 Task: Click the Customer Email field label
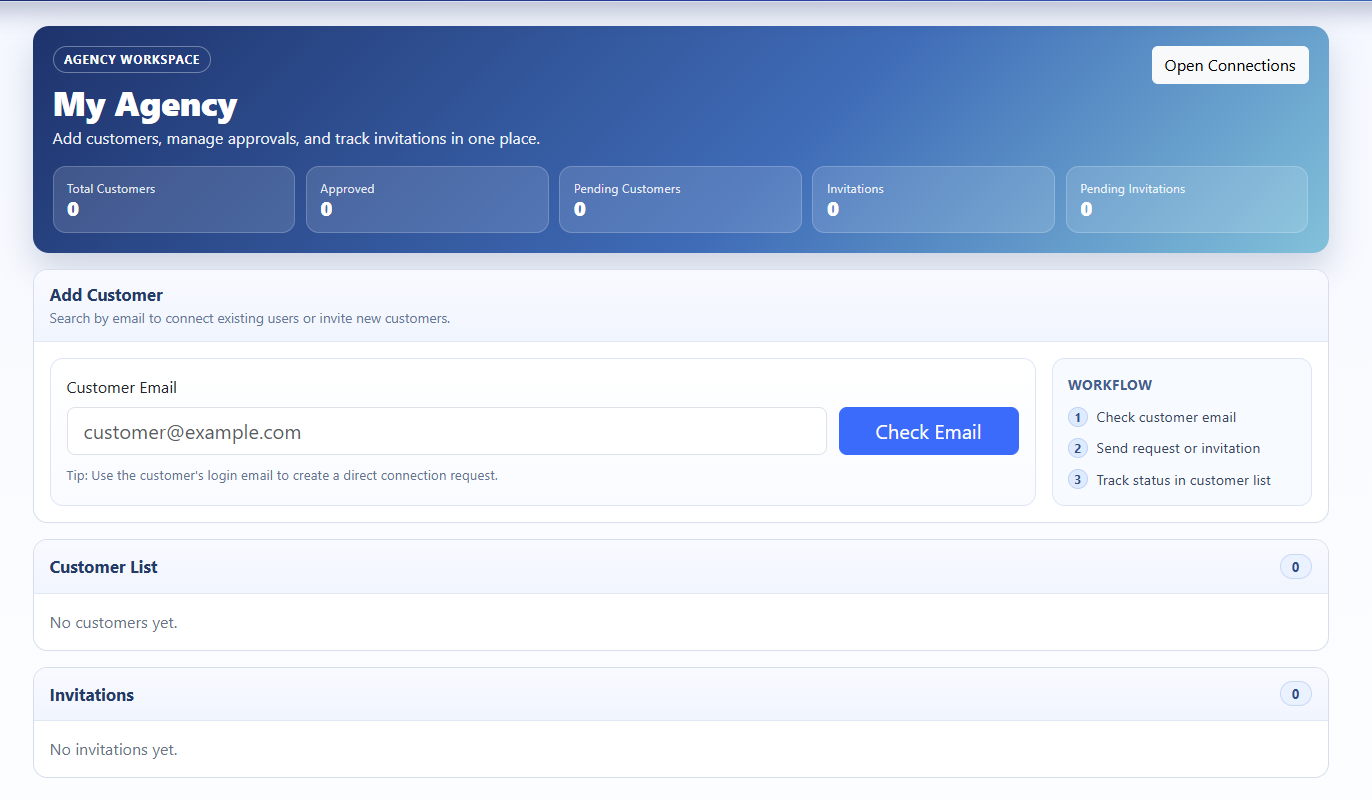point(122,387)
